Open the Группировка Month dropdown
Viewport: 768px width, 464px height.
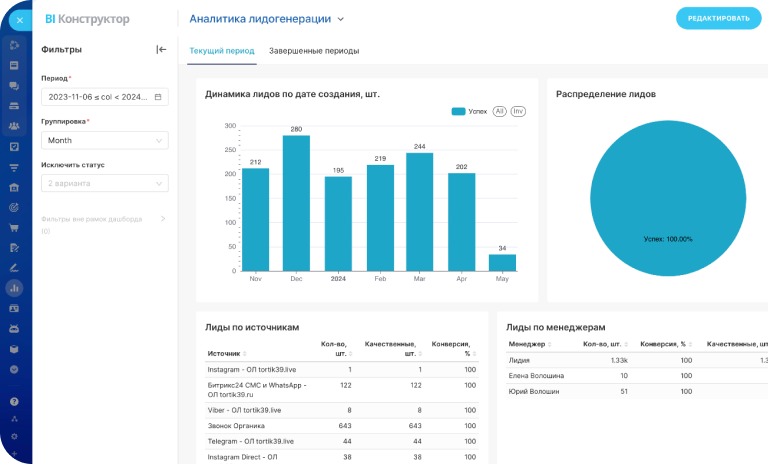point(105,141)
